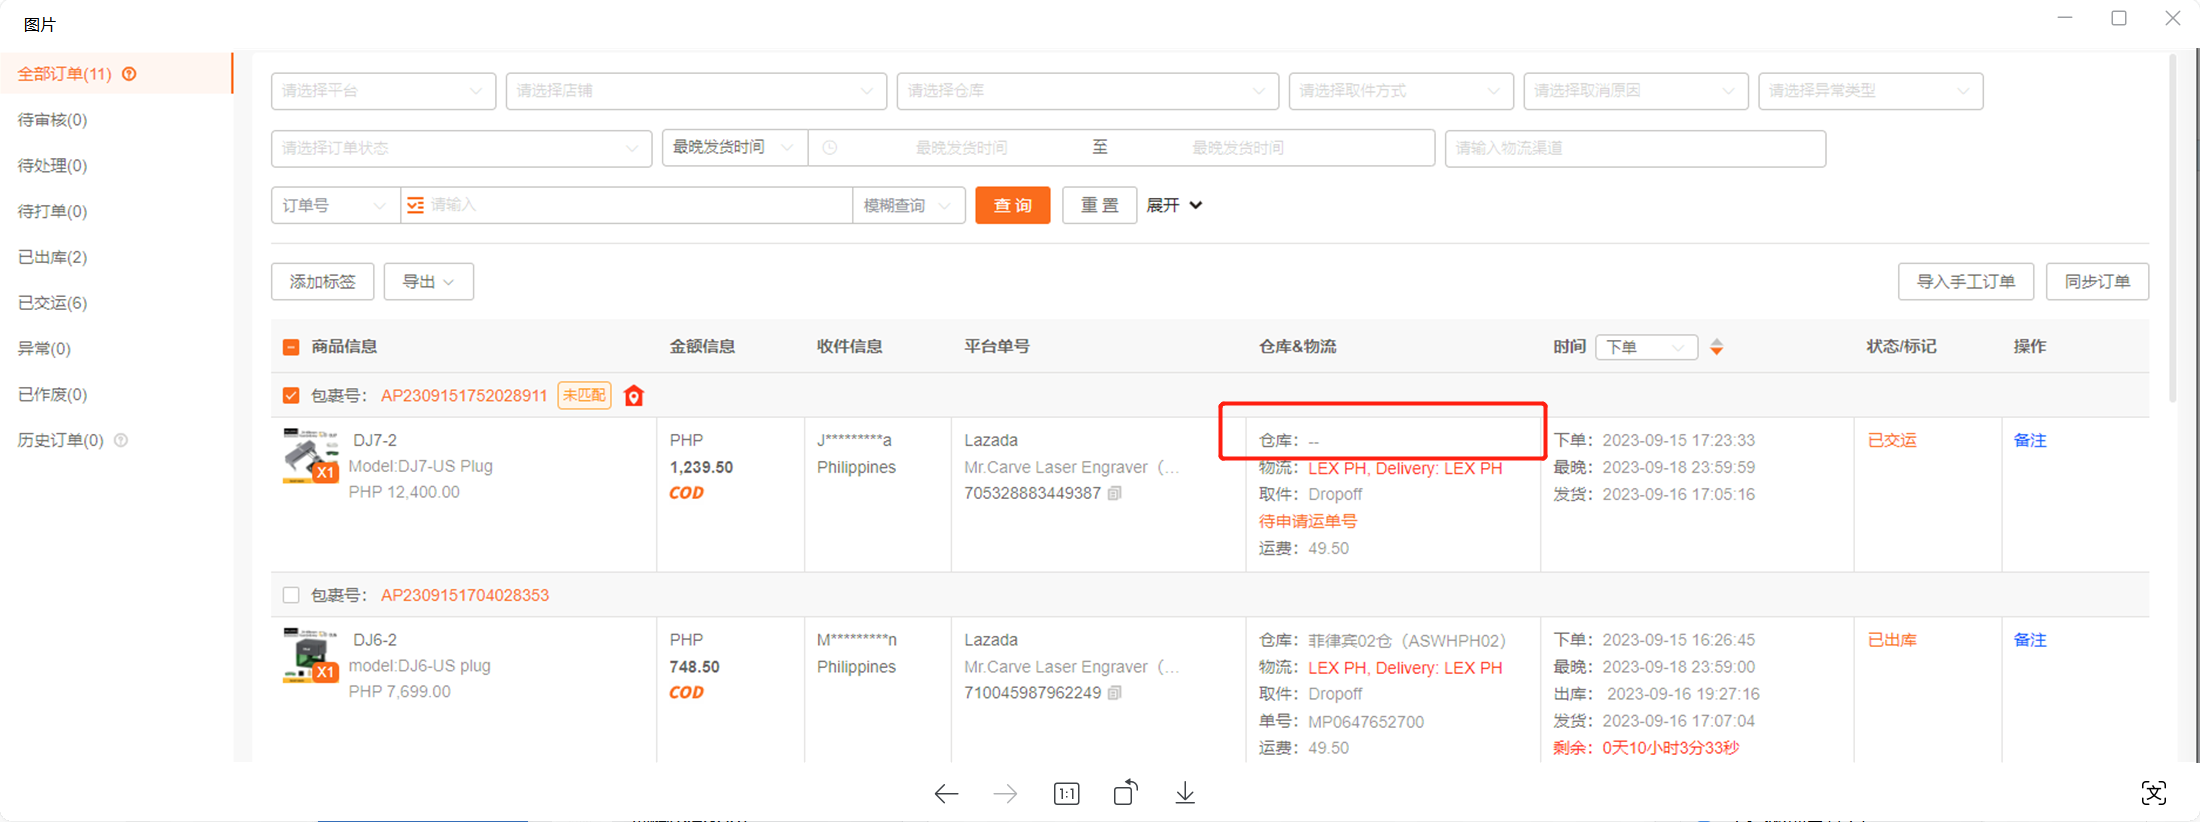Select 已作废(0) tab
The image size is (2200, 822).
tap(52, 395)
